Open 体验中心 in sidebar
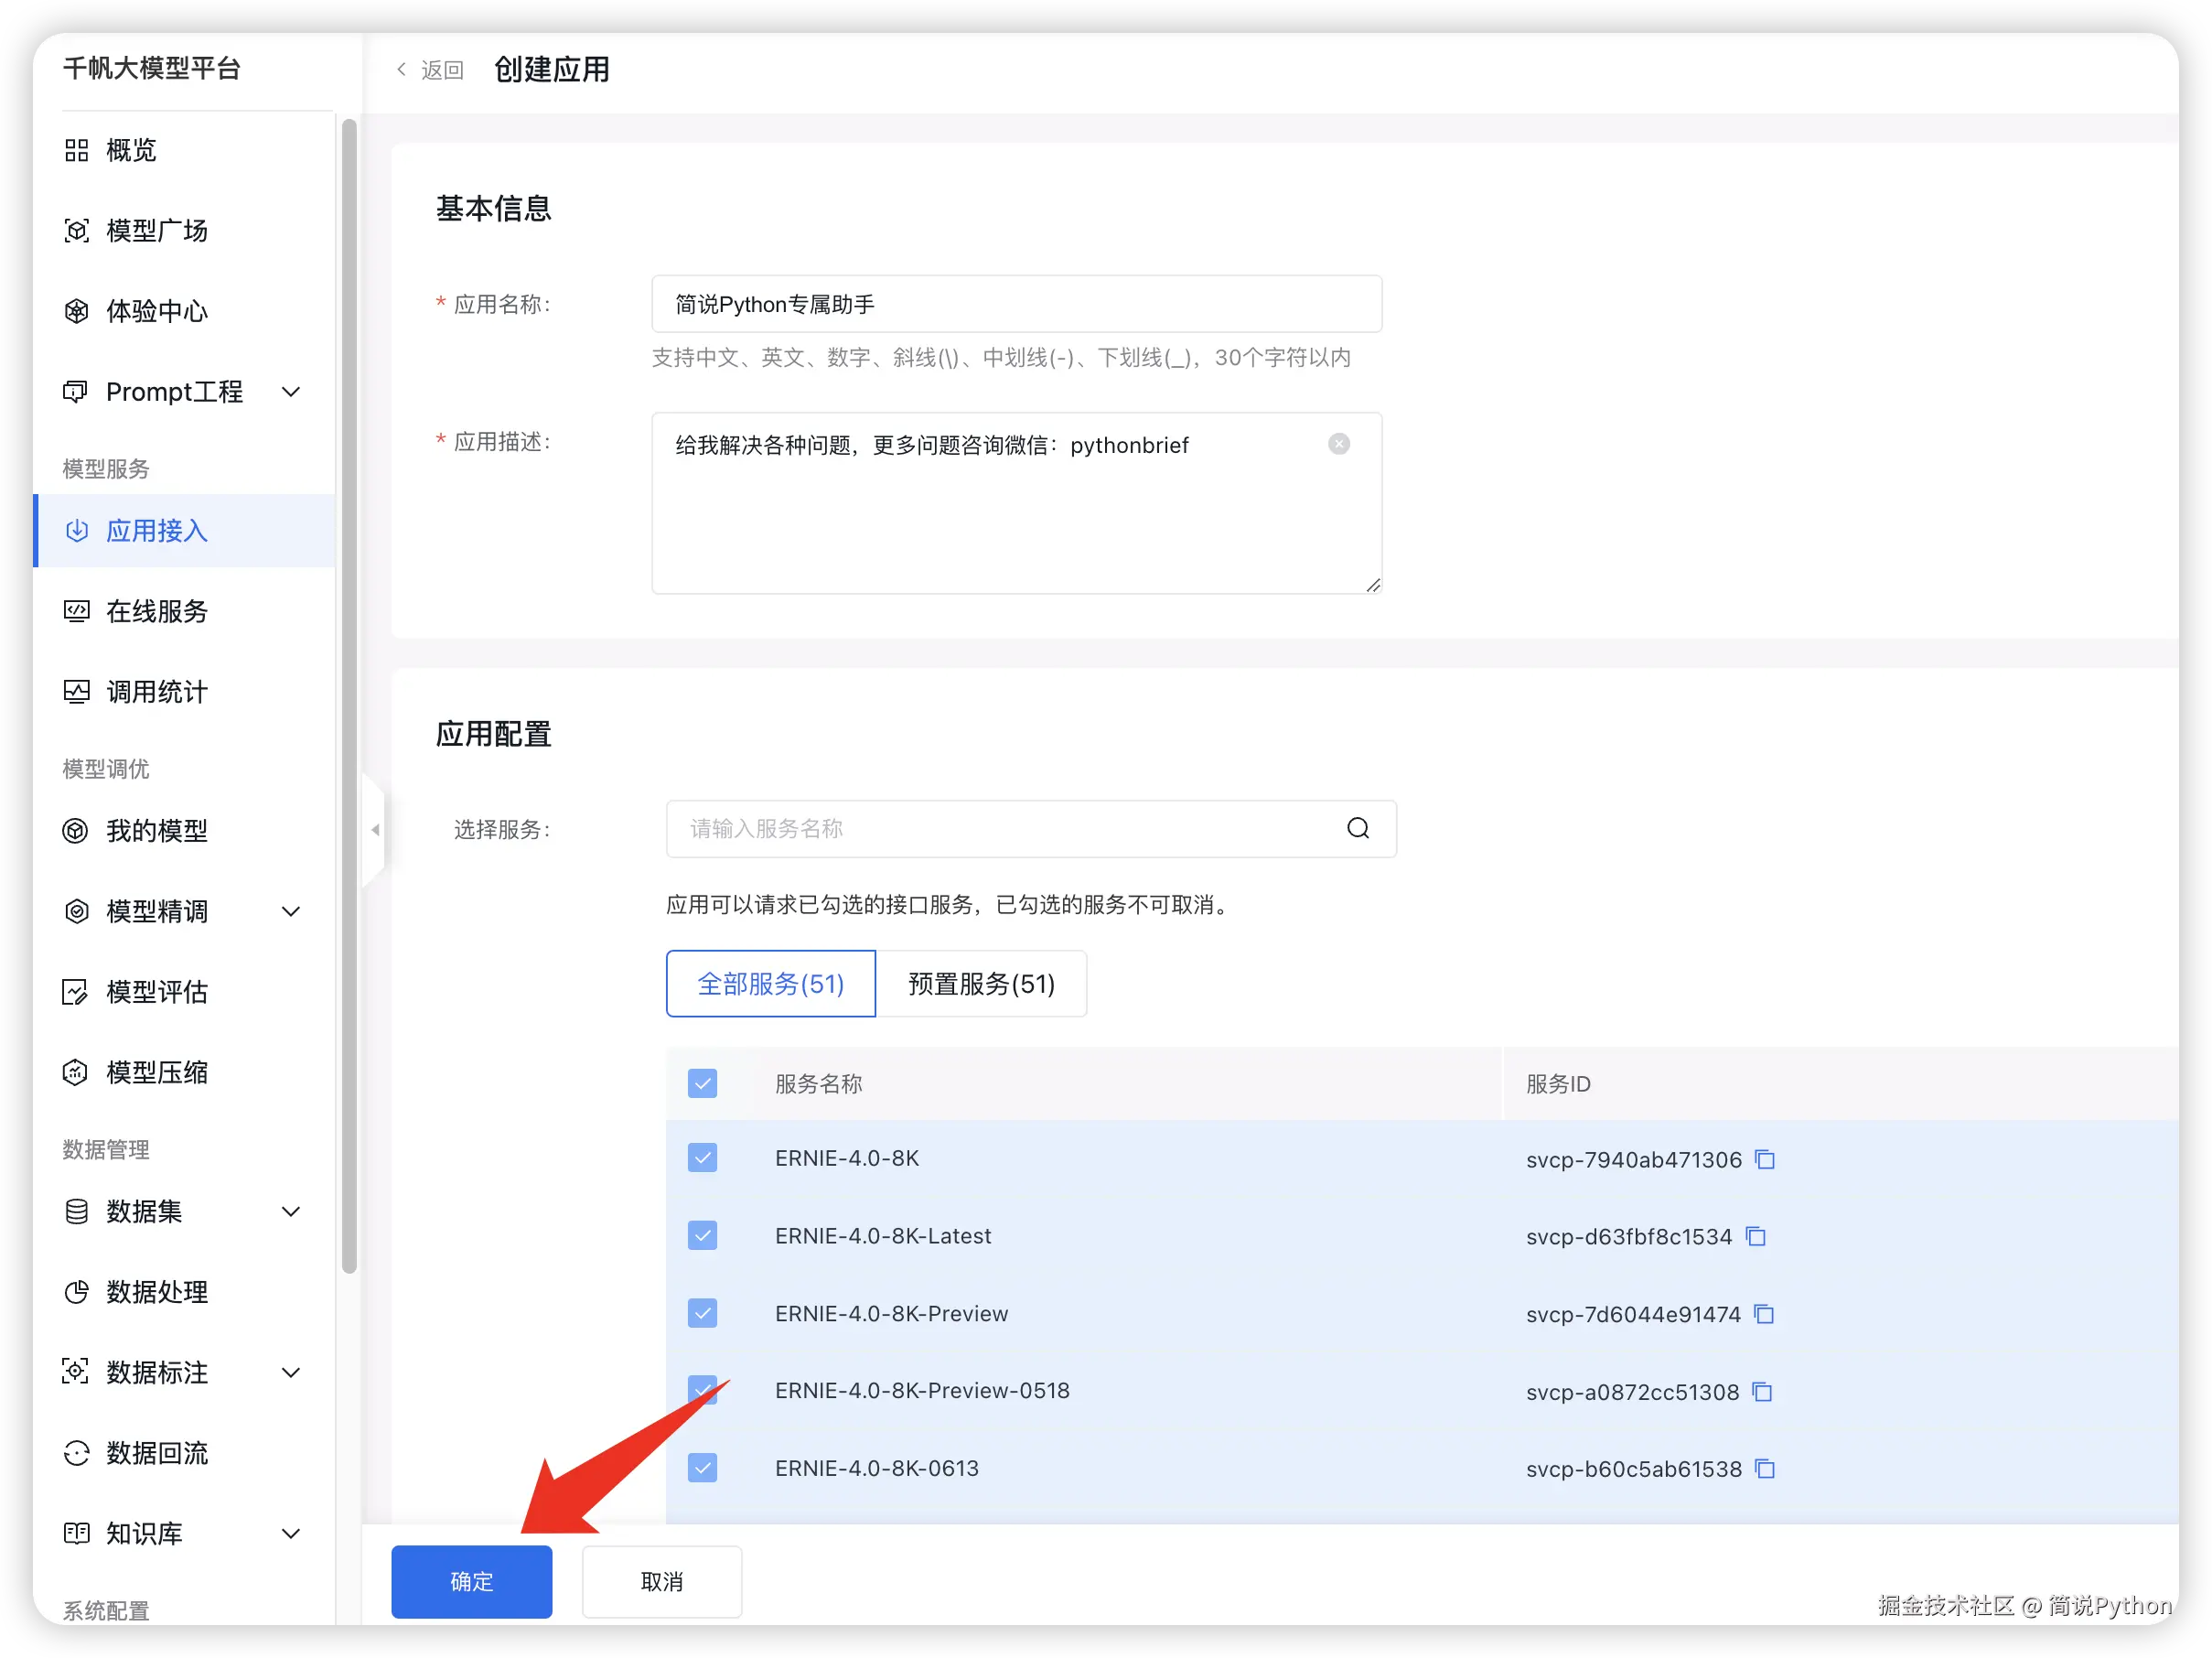 coord(156,311)
